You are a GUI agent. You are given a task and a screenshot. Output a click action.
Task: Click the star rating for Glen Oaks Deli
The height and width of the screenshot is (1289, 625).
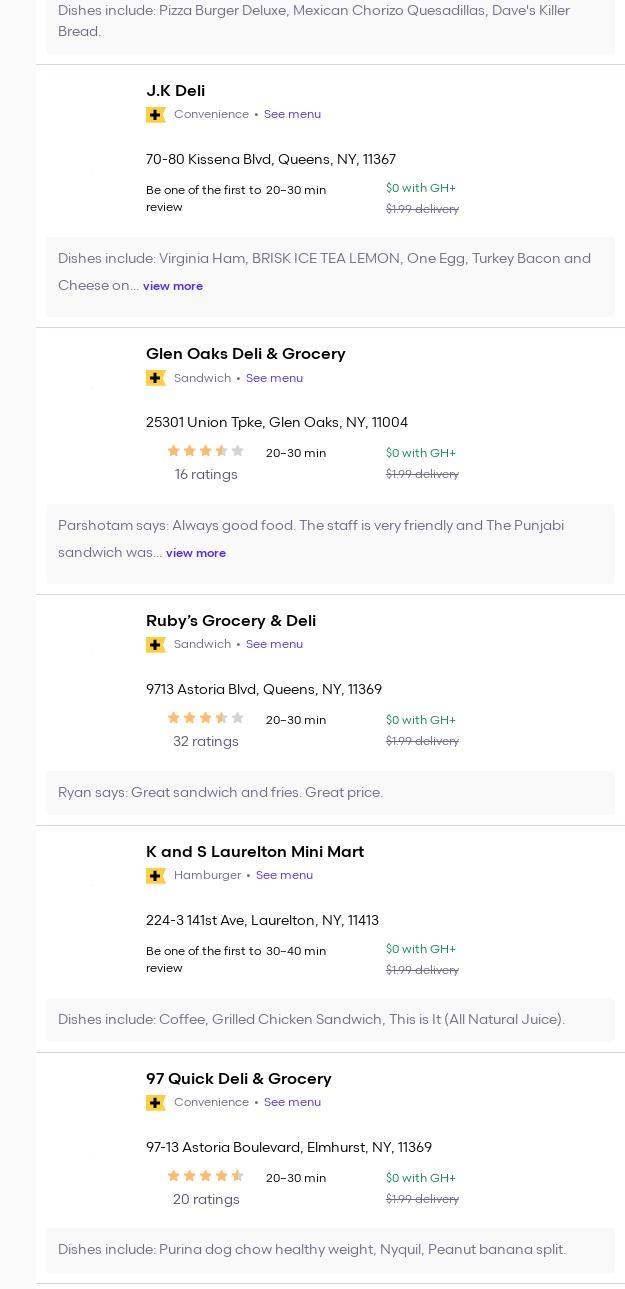[x=206, y=451]
